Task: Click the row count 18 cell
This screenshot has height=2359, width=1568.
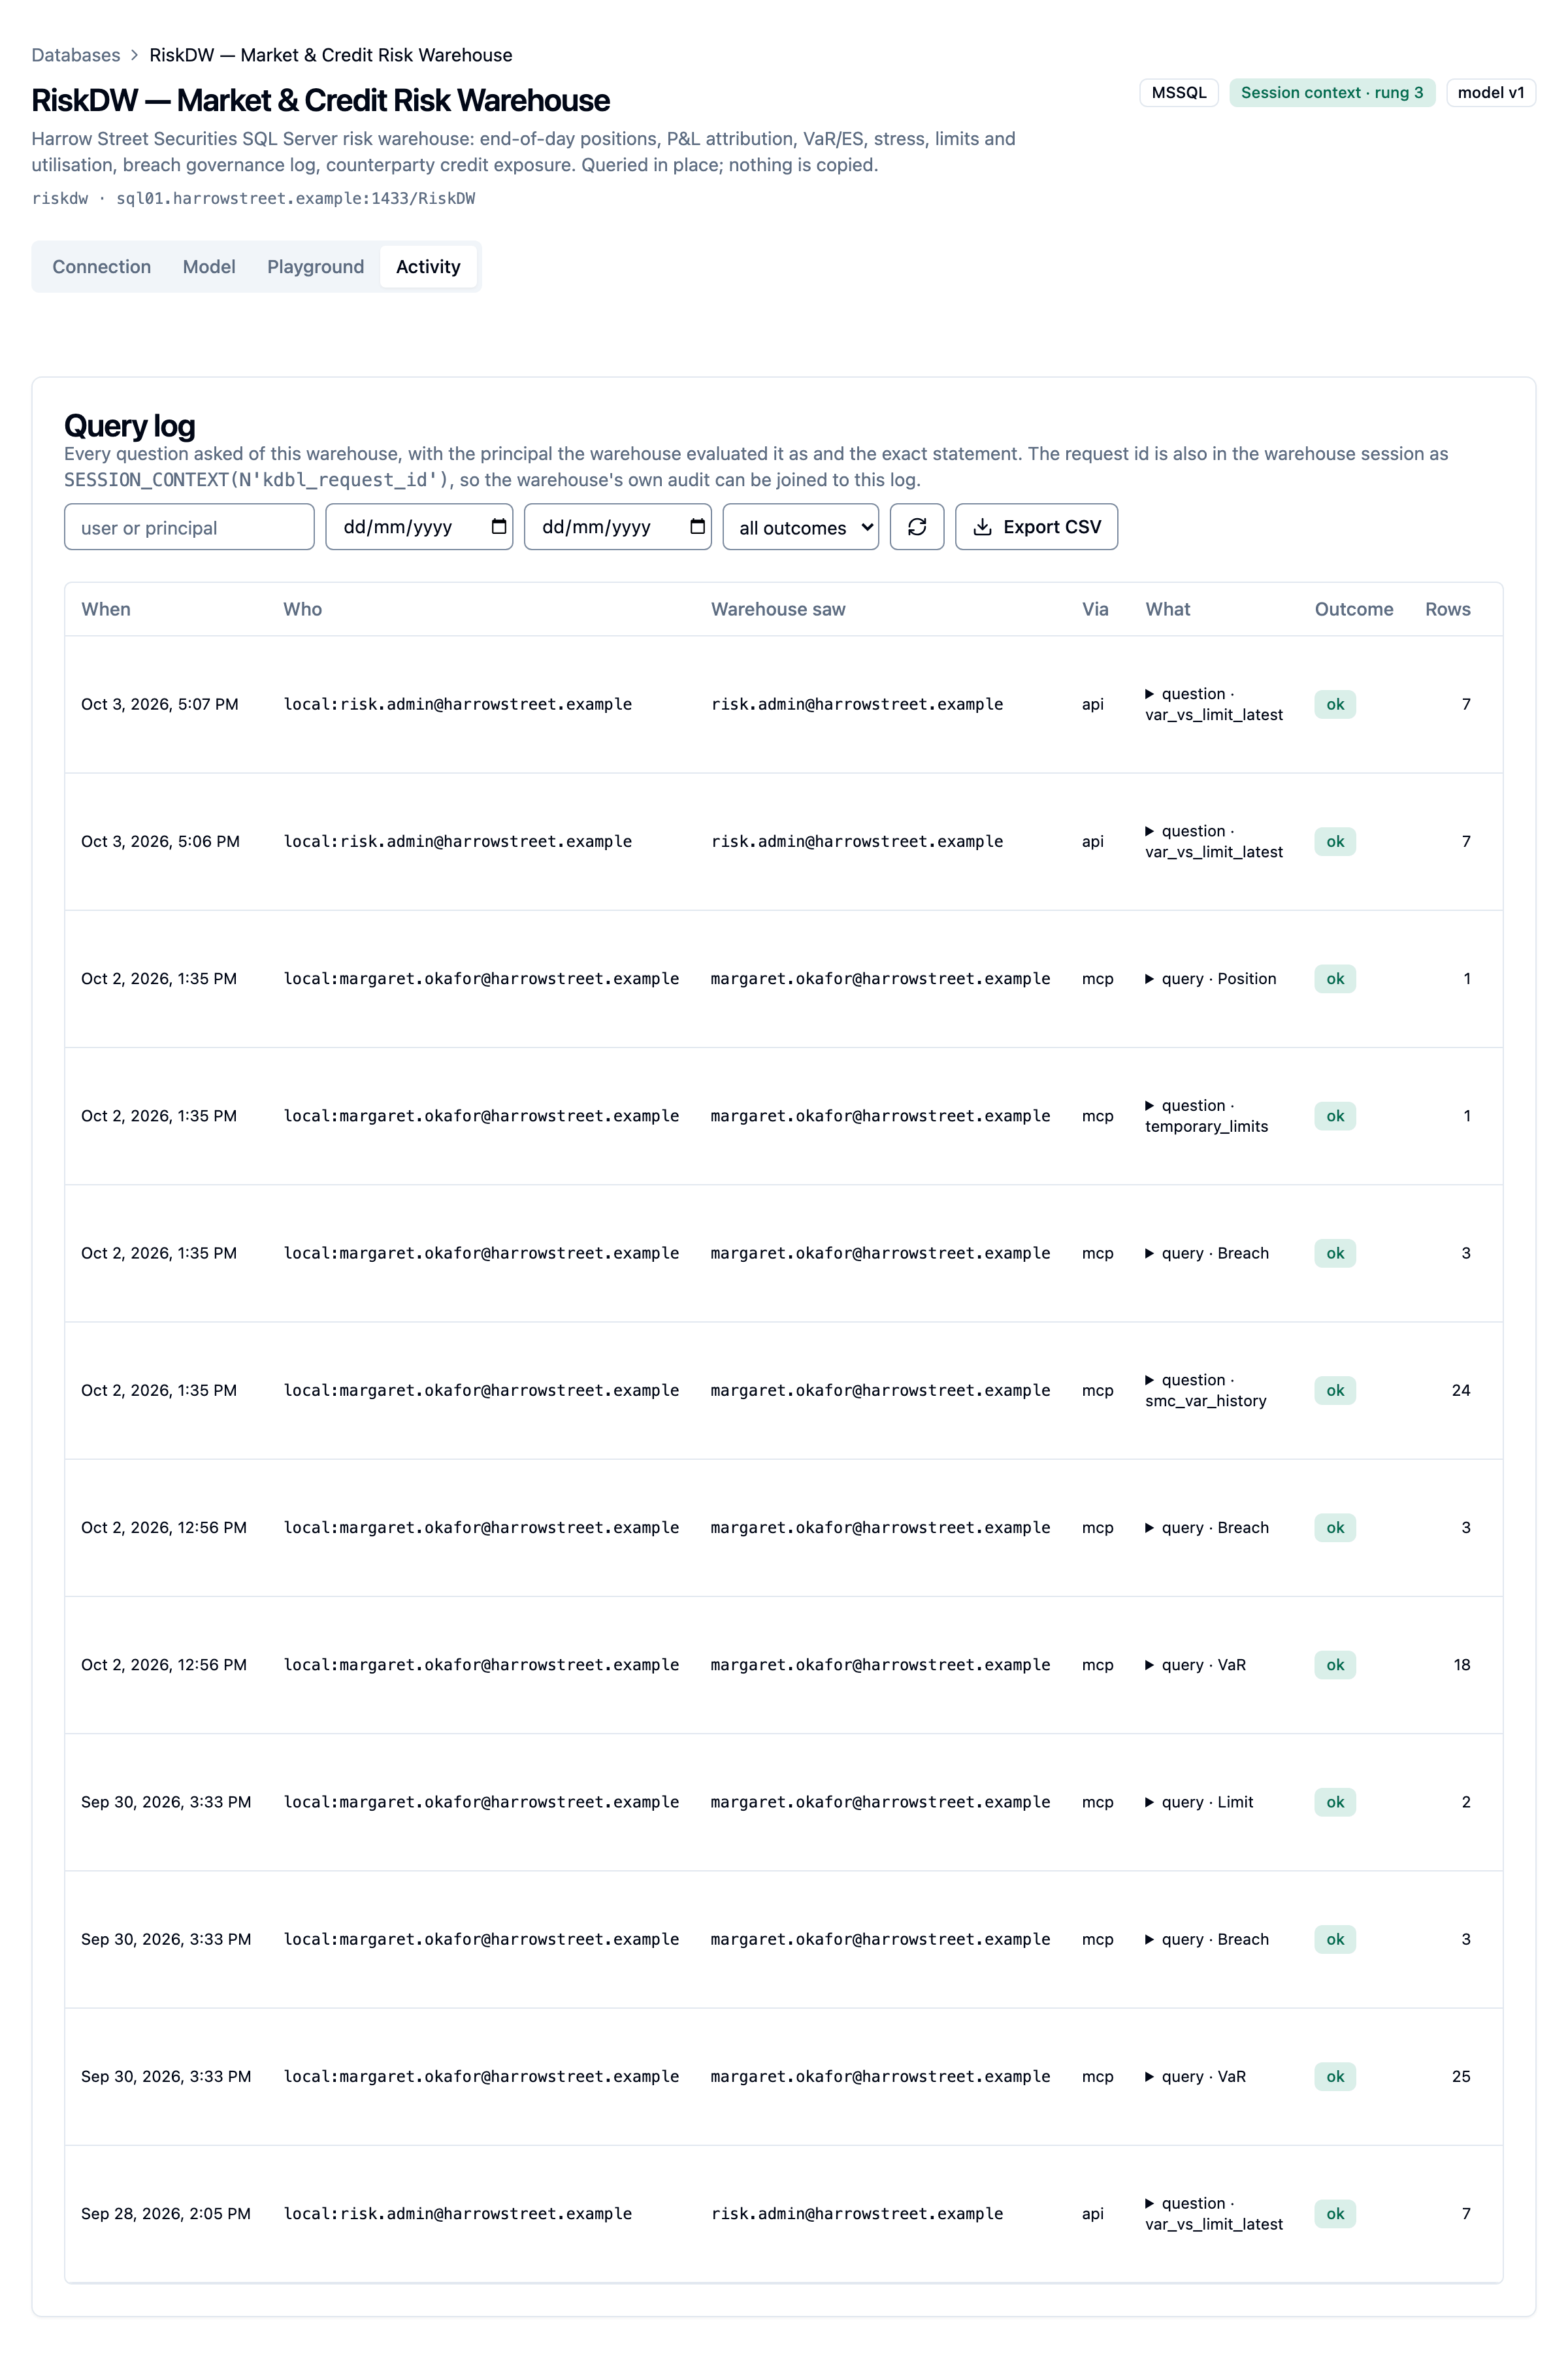Action: 1462,1665
